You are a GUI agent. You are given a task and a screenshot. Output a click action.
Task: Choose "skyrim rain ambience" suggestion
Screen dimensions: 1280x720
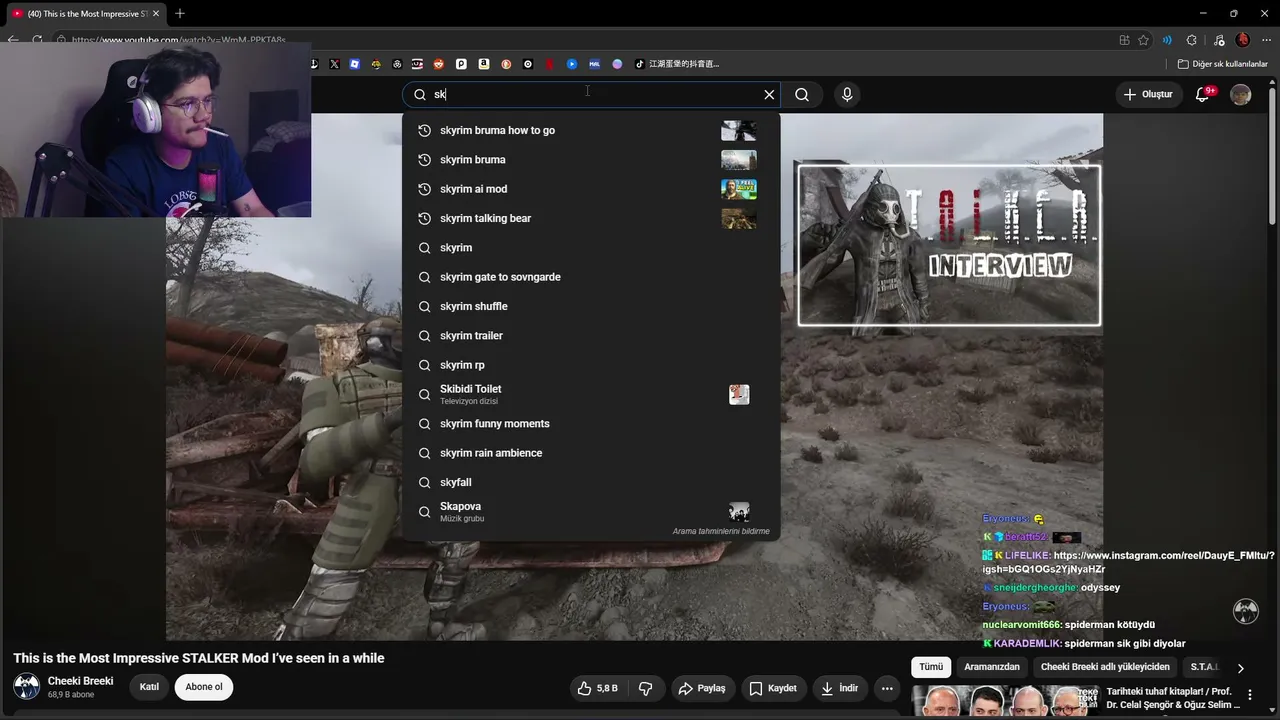[x=591, y=453]
